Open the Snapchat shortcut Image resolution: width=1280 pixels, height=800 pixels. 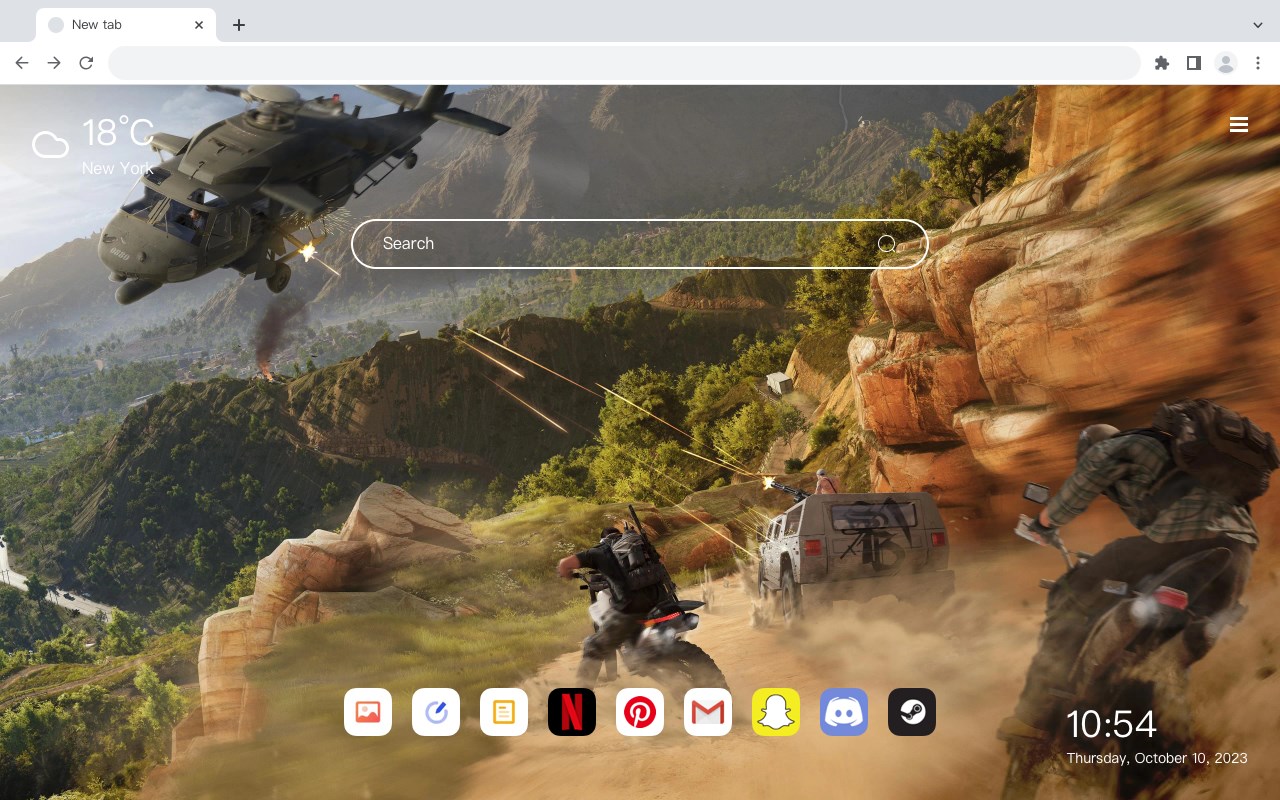coord(776,712)
